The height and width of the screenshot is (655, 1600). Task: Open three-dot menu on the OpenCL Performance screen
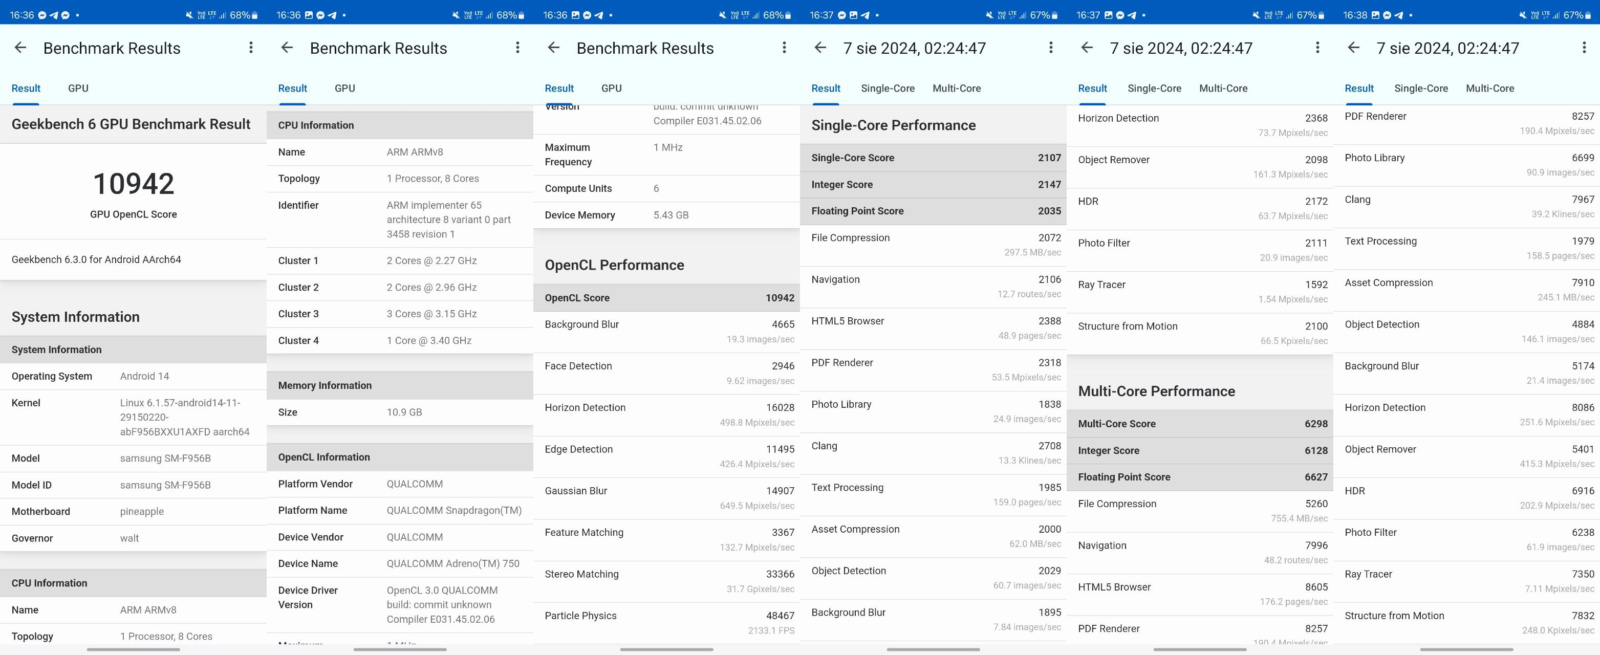tap(784, 48)
